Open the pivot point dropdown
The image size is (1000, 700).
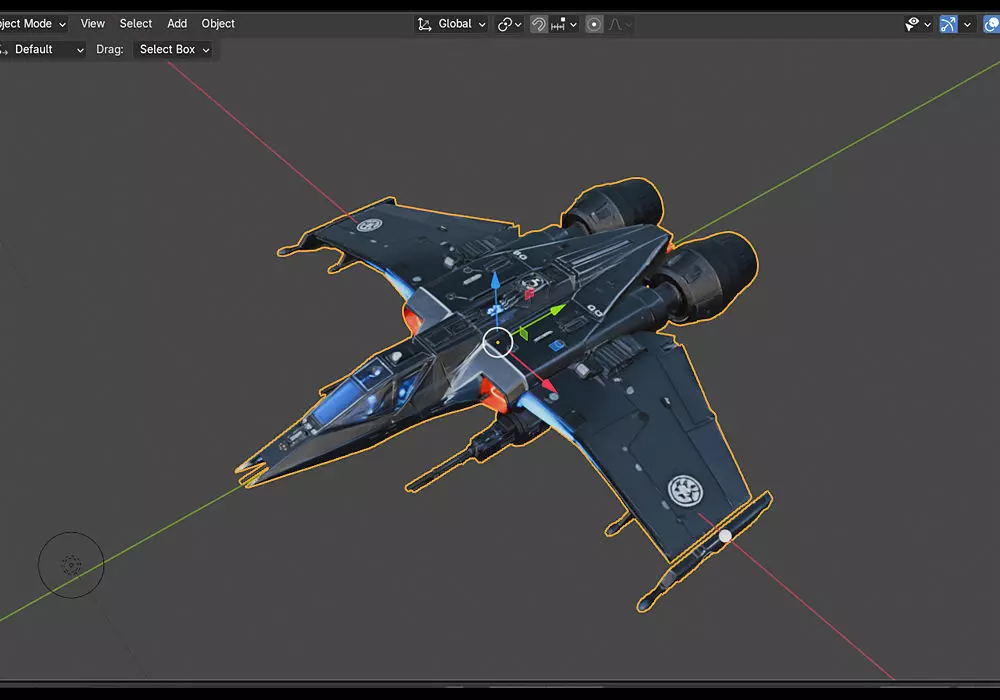[x=510, y=24]
